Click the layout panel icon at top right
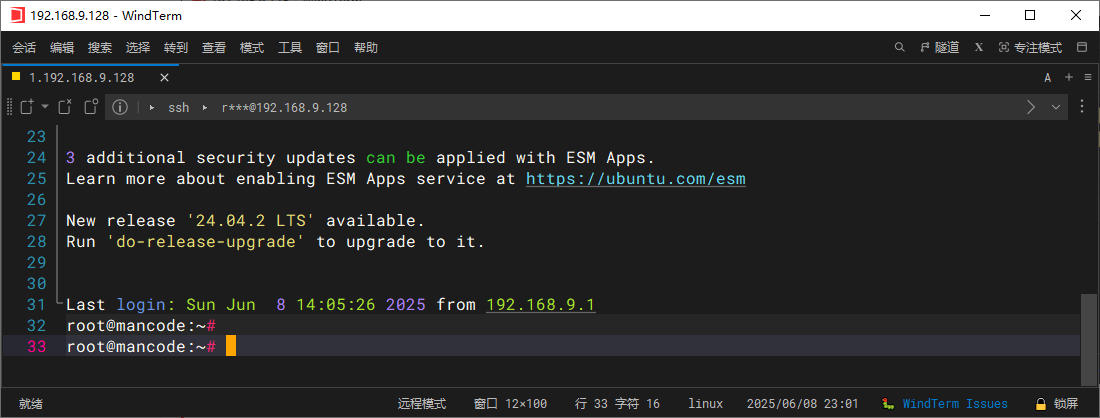1100x418 pixels. pyautogui.click(x=1081, y=47)
